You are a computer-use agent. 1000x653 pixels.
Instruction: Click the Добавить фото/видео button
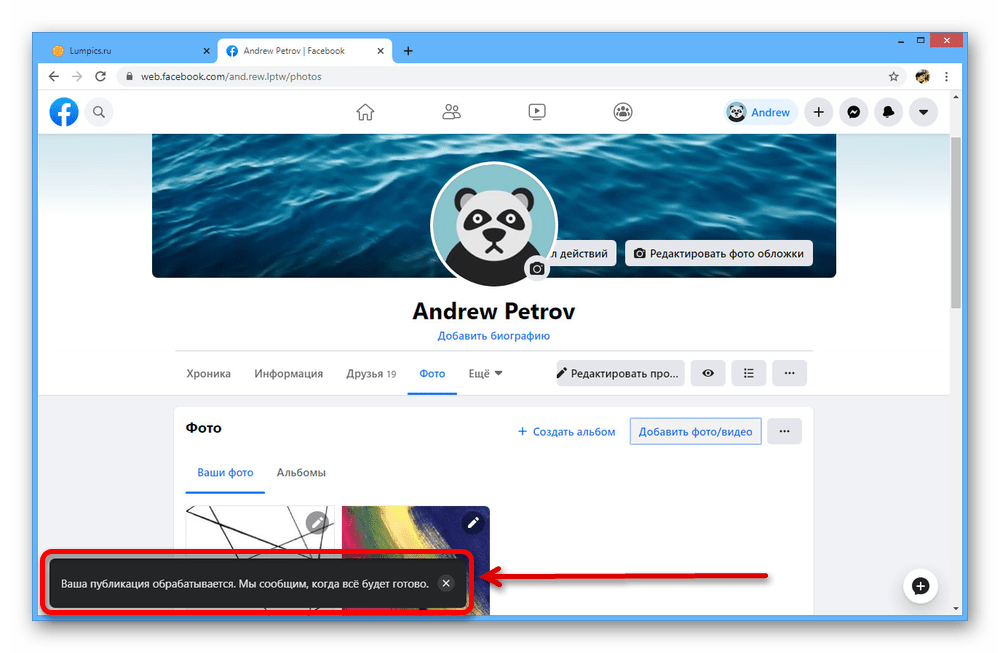695,431
